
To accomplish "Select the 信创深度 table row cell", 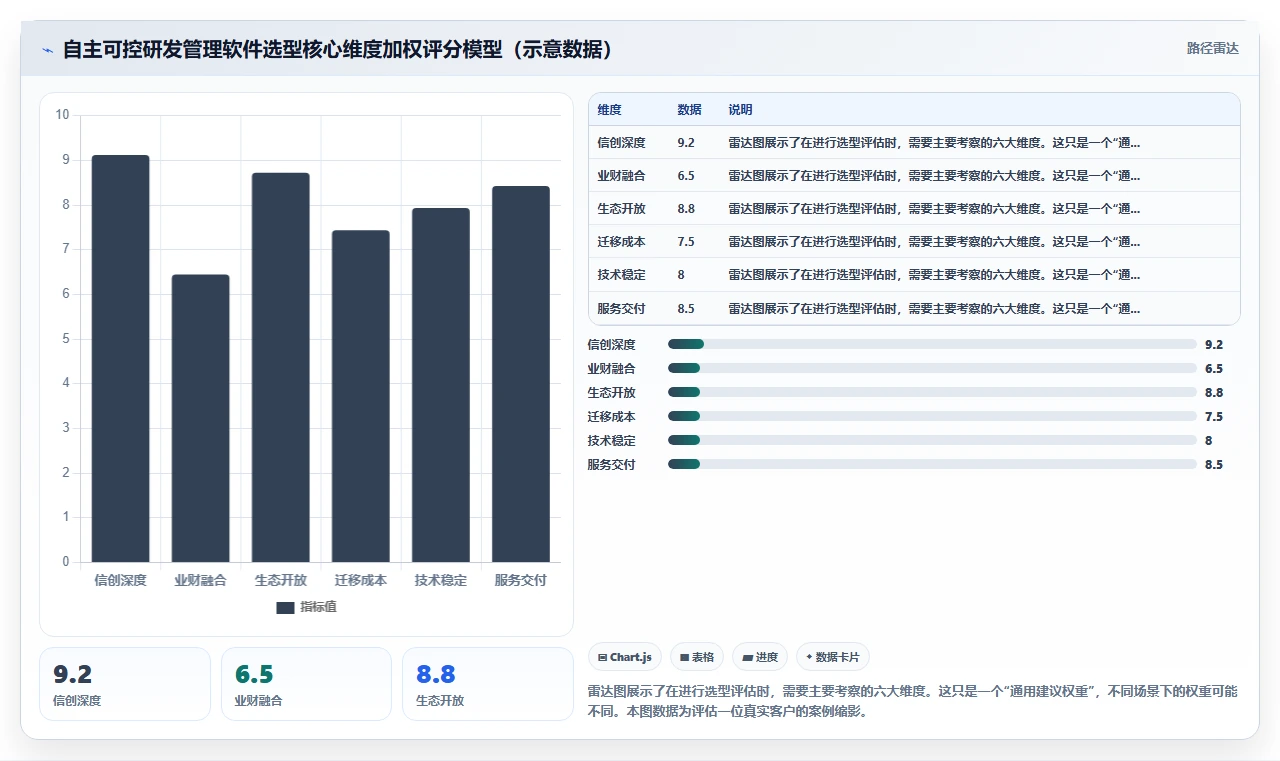I will (x=621, y=143).
